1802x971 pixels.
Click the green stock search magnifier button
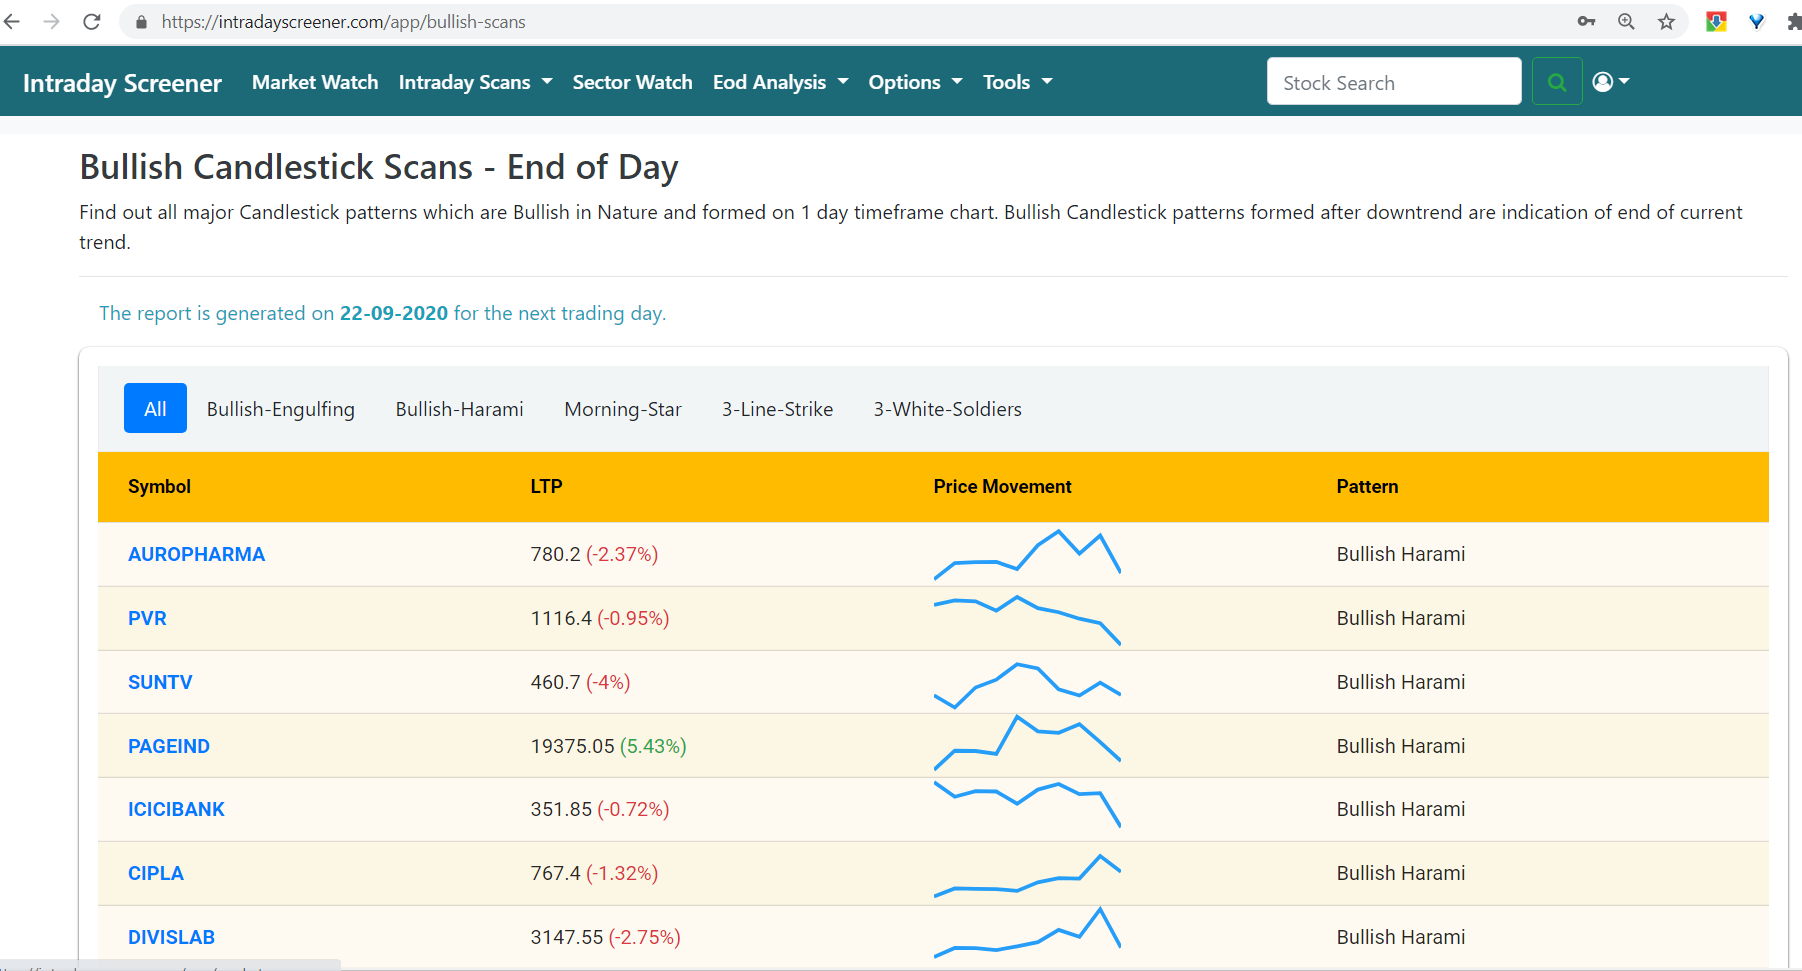tap(1557, 82)
